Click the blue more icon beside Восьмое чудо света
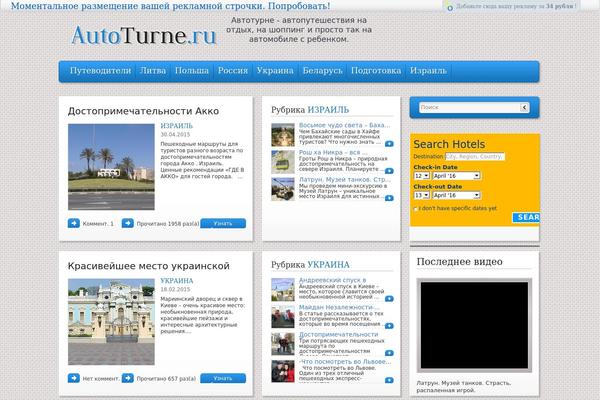Screen dimensions: 600x400 [x=389, y=144]
